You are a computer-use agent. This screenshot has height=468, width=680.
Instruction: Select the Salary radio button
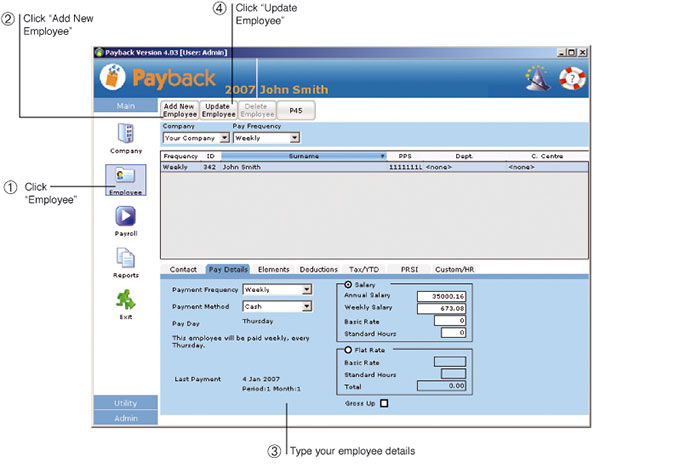345,285
